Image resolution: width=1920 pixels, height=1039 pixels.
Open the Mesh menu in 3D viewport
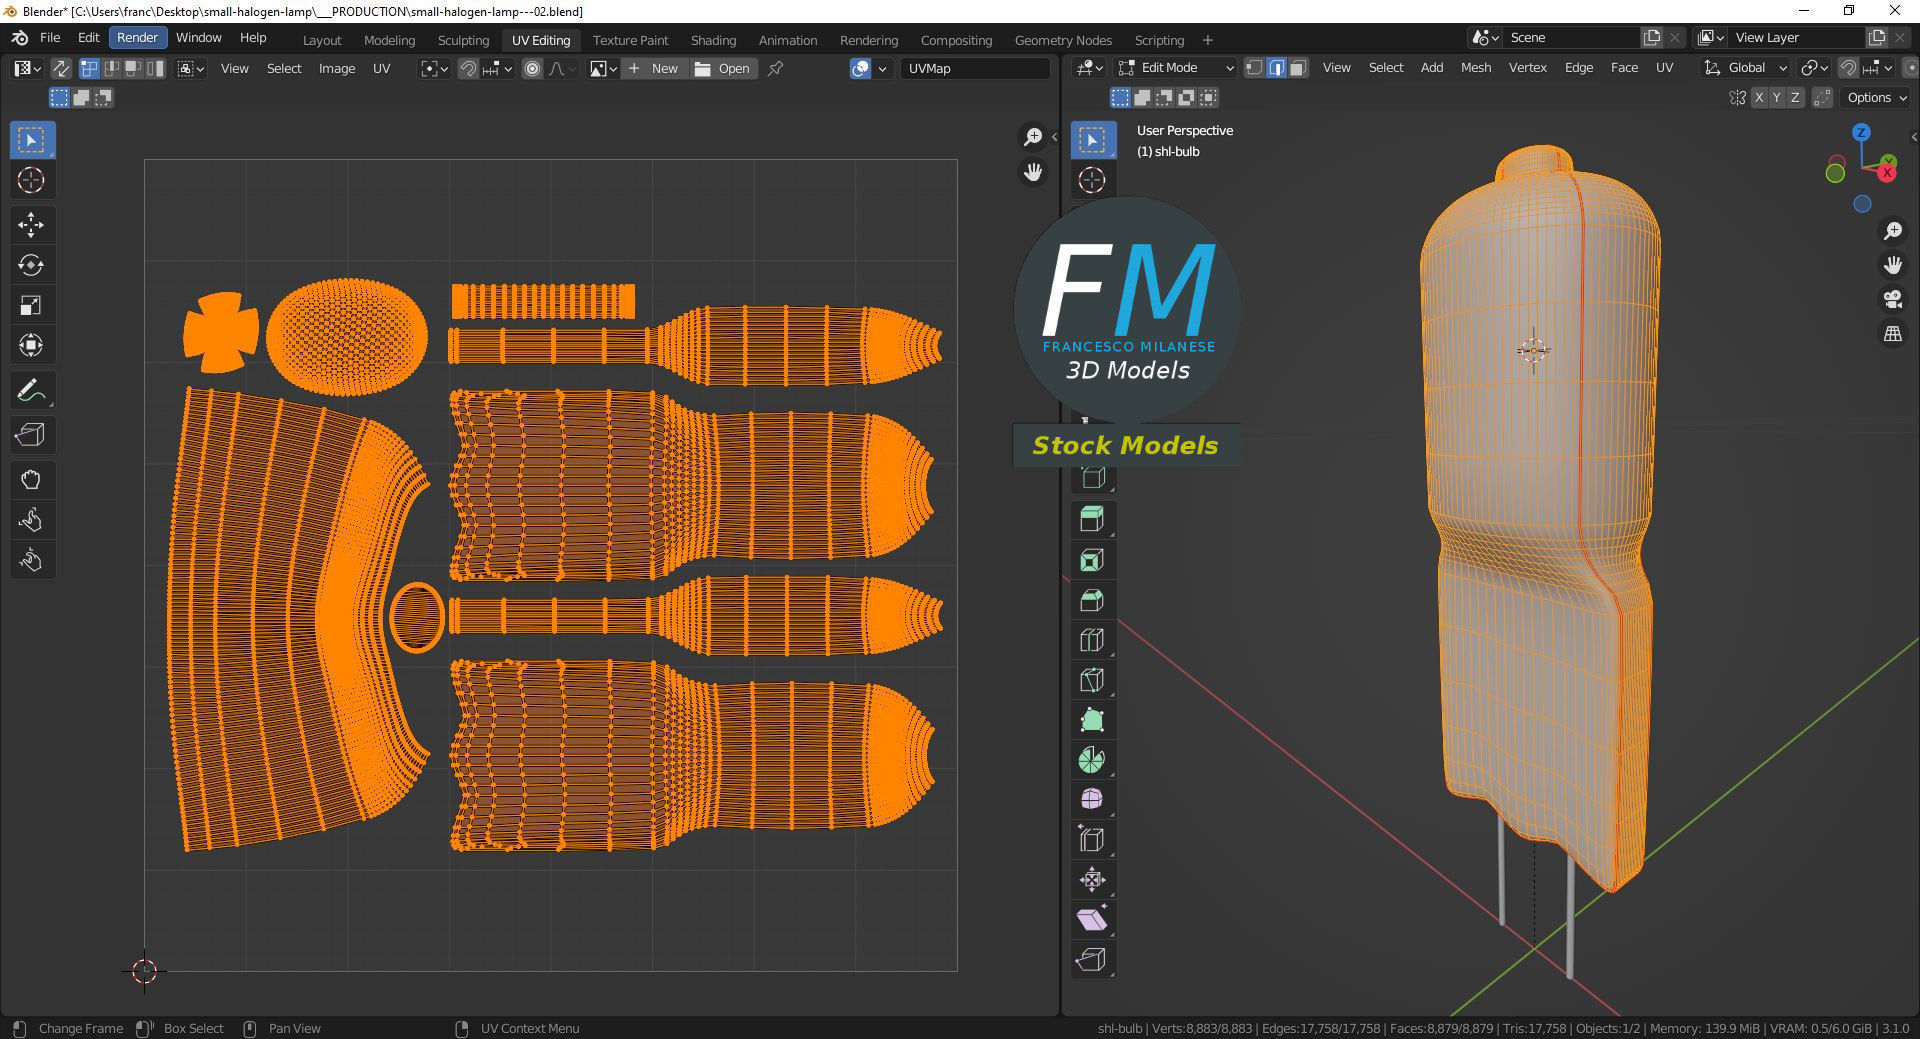[1475, 68]
